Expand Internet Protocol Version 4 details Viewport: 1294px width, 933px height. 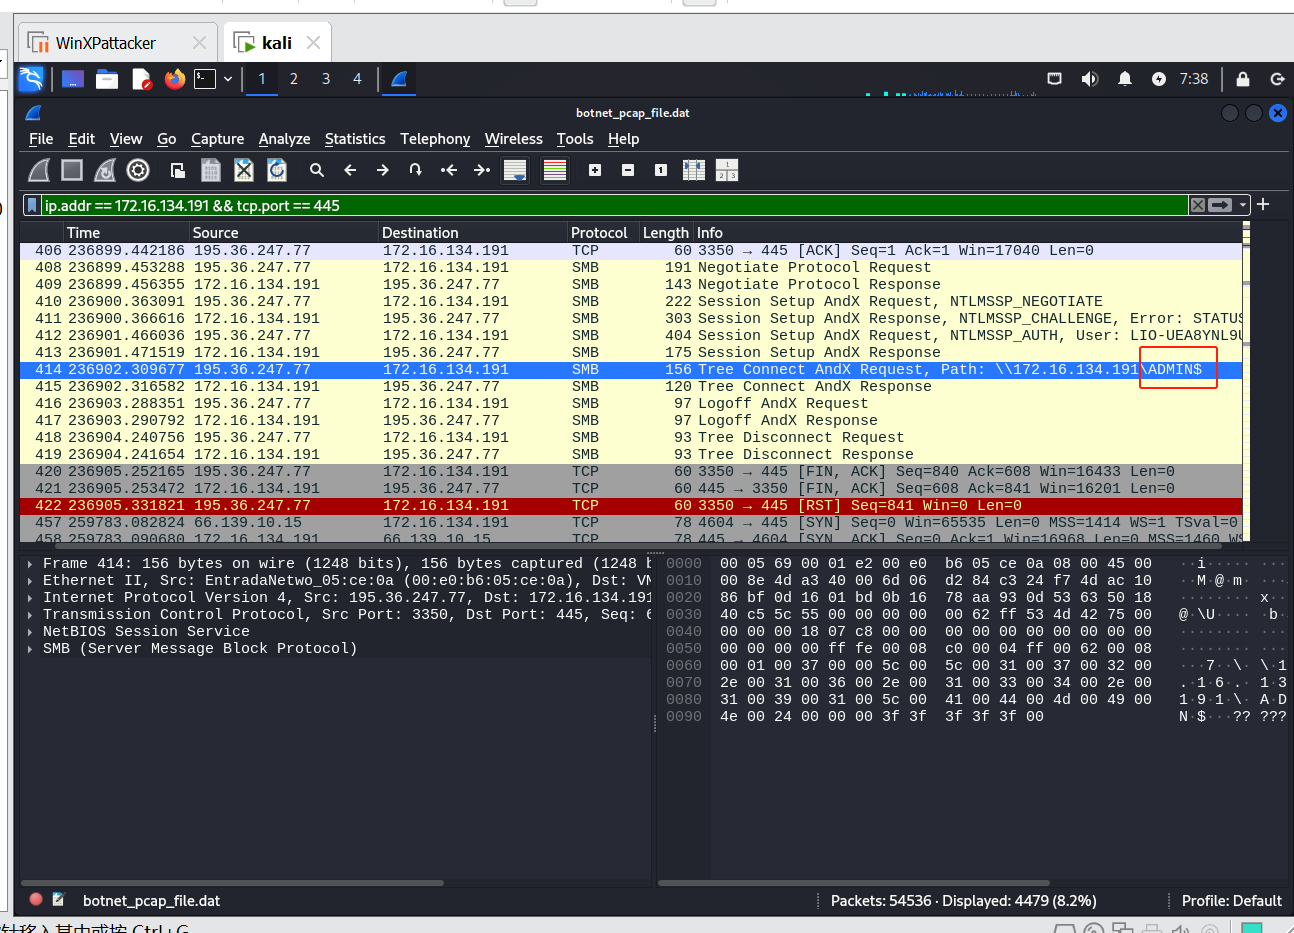[x=30, y=598]
